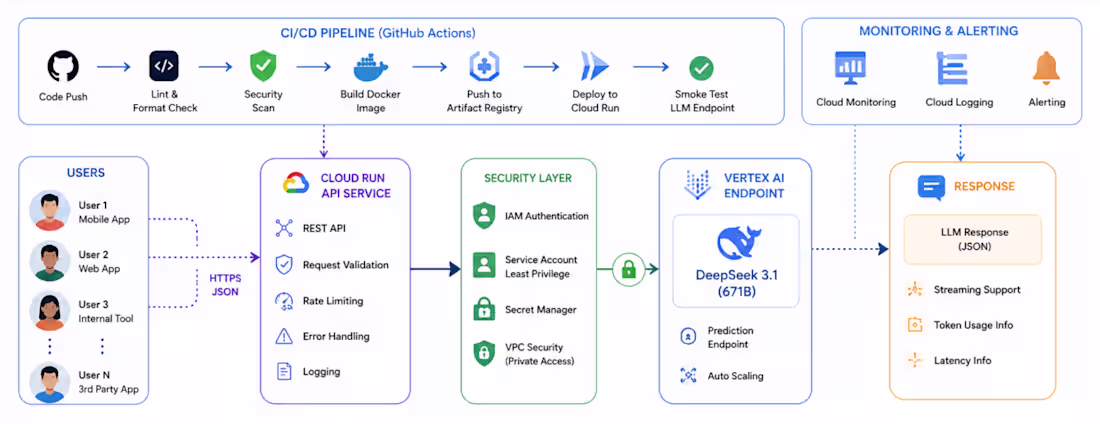Select the CLOUD RUN API SERVICE heading
This screenshot has width=1100, height=424.
pos(356,185)
